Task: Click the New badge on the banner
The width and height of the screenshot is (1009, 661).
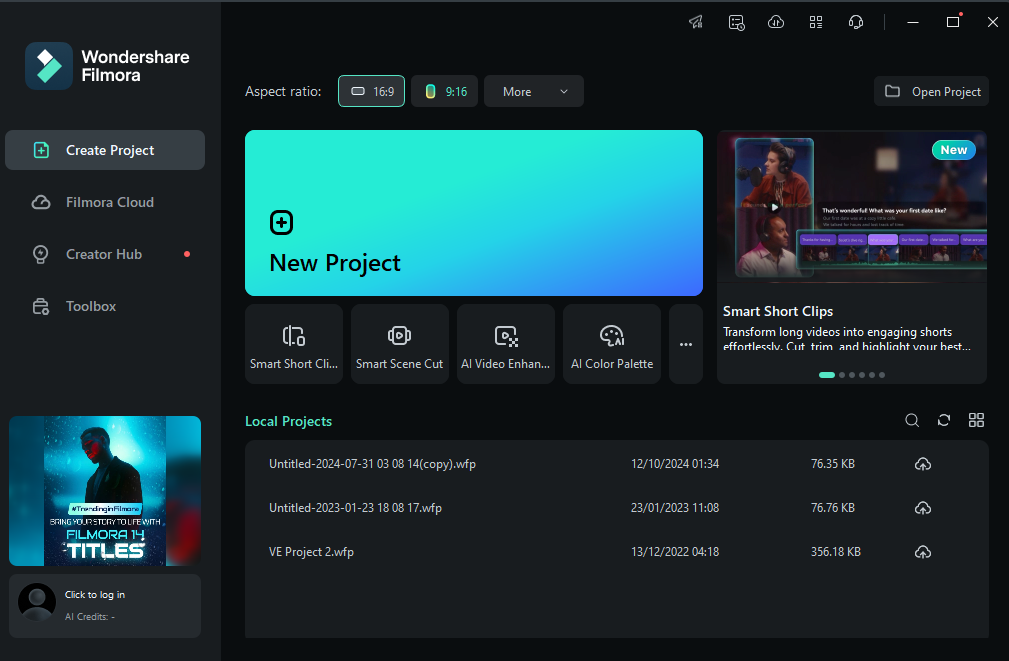Action: click(x=954, y=150)
